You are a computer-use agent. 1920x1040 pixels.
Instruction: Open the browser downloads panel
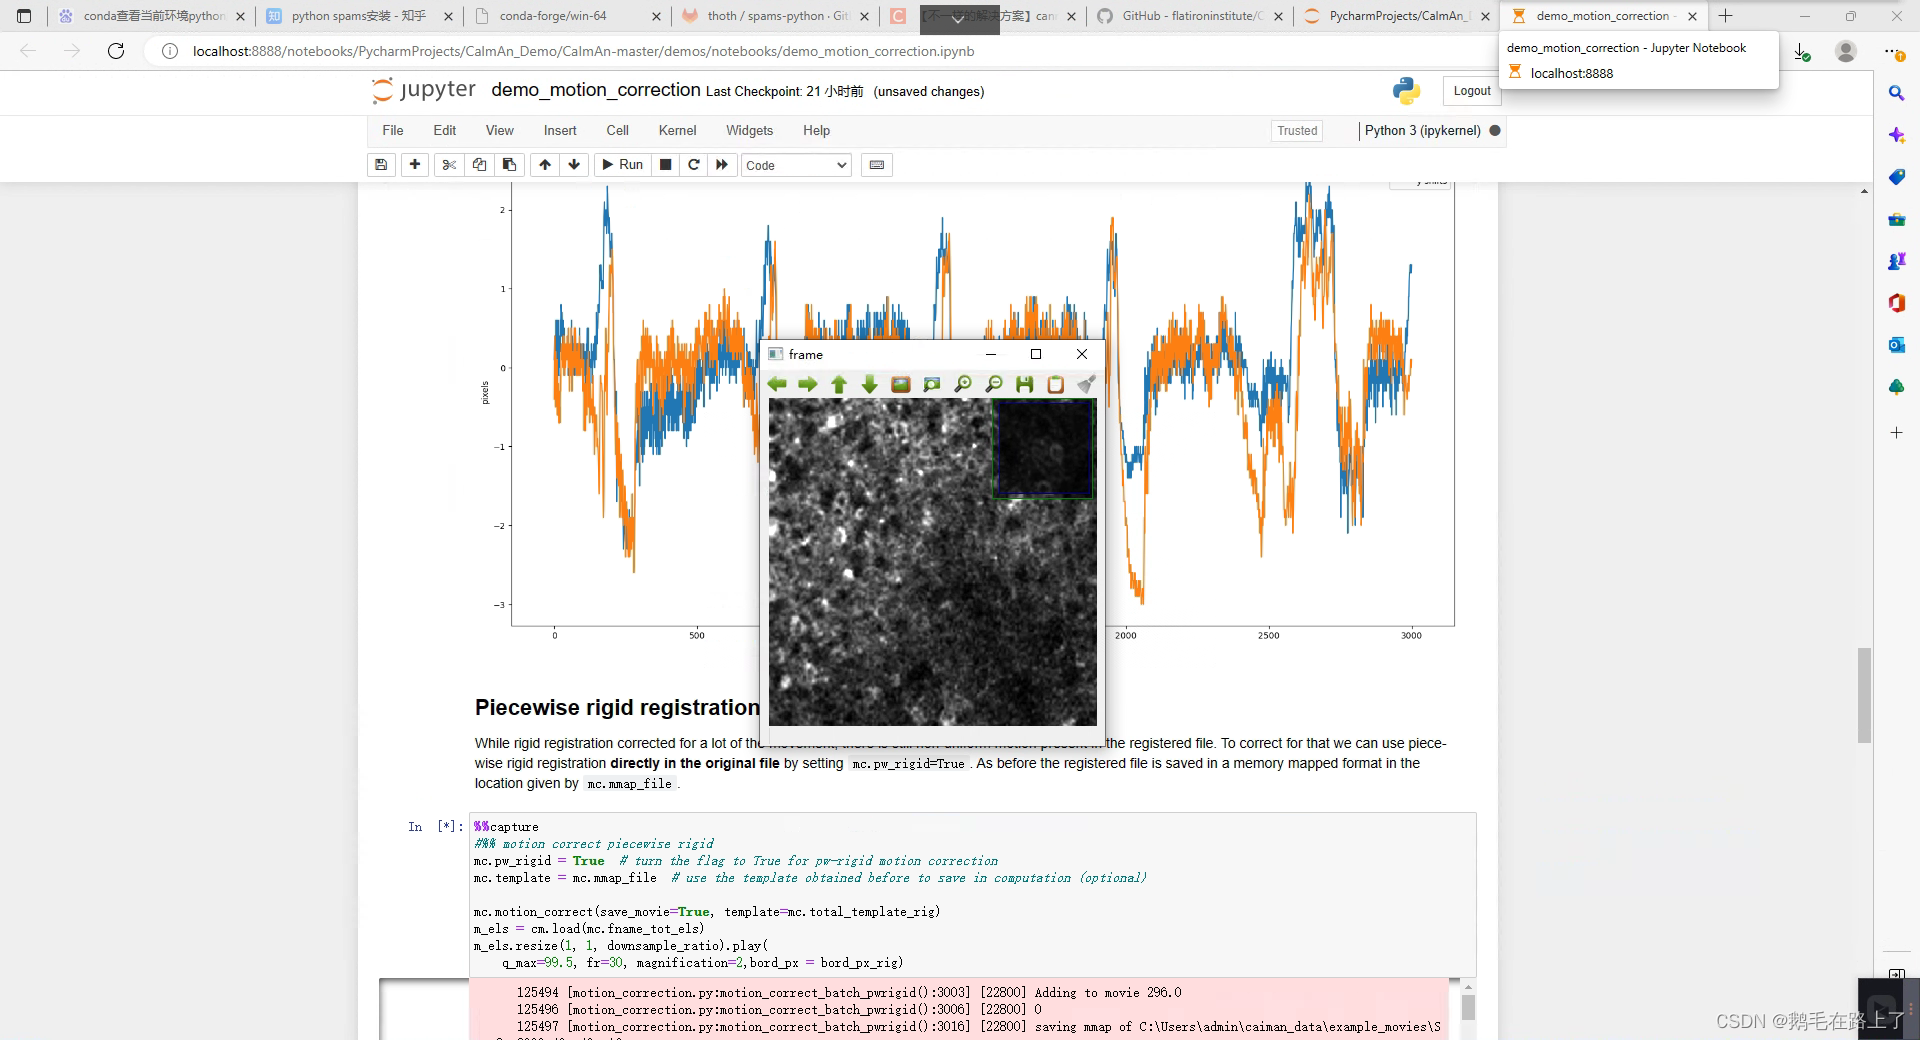pos(1801,52)
